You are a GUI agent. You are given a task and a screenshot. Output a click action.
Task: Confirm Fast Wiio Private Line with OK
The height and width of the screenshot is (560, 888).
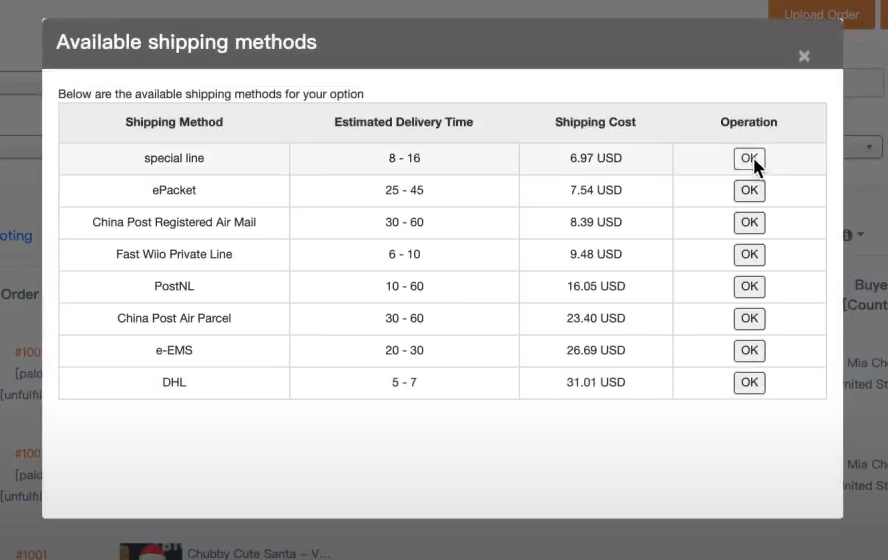pos(749,254)
